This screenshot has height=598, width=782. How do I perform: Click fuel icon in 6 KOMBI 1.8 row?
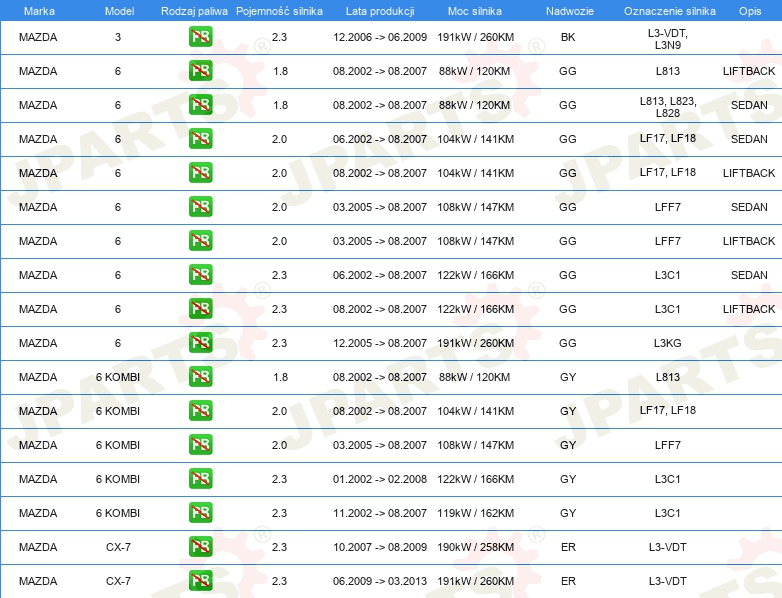tap(200, 377)
